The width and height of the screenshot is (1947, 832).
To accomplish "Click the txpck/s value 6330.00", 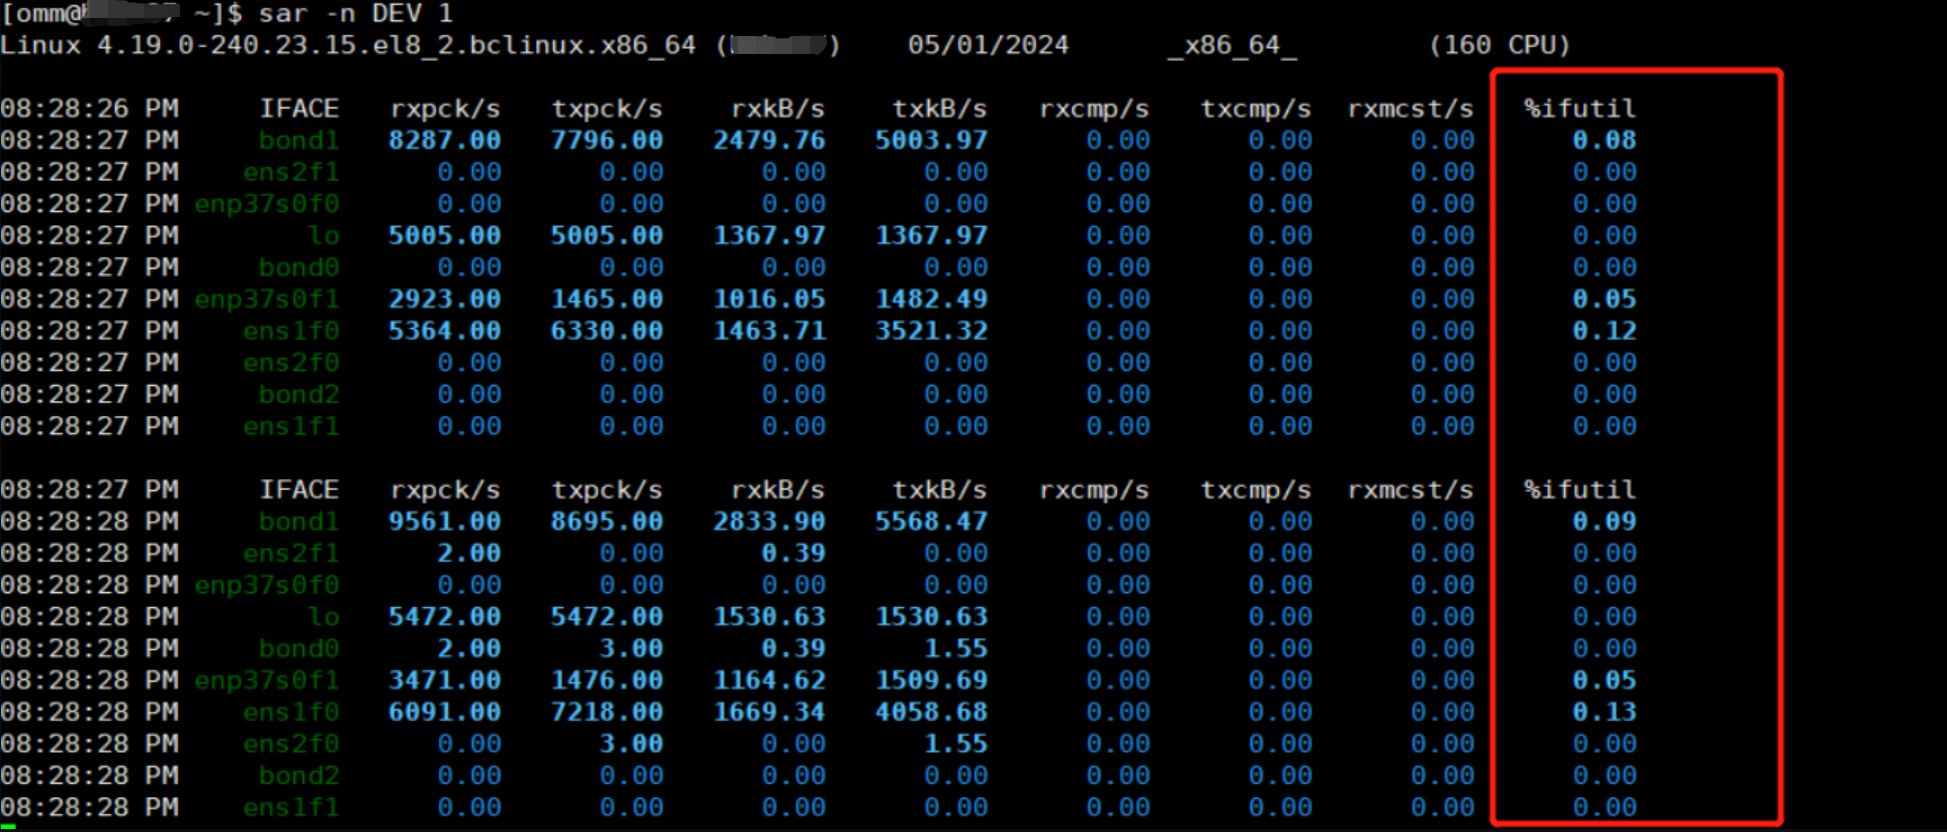I will (607, 331).
